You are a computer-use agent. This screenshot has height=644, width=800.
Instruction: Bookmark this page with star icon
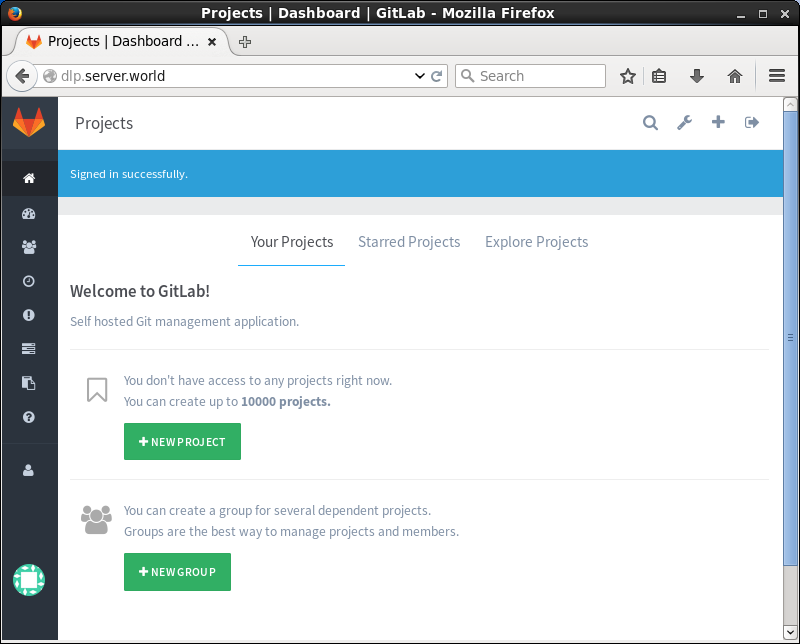coord(628,77)
